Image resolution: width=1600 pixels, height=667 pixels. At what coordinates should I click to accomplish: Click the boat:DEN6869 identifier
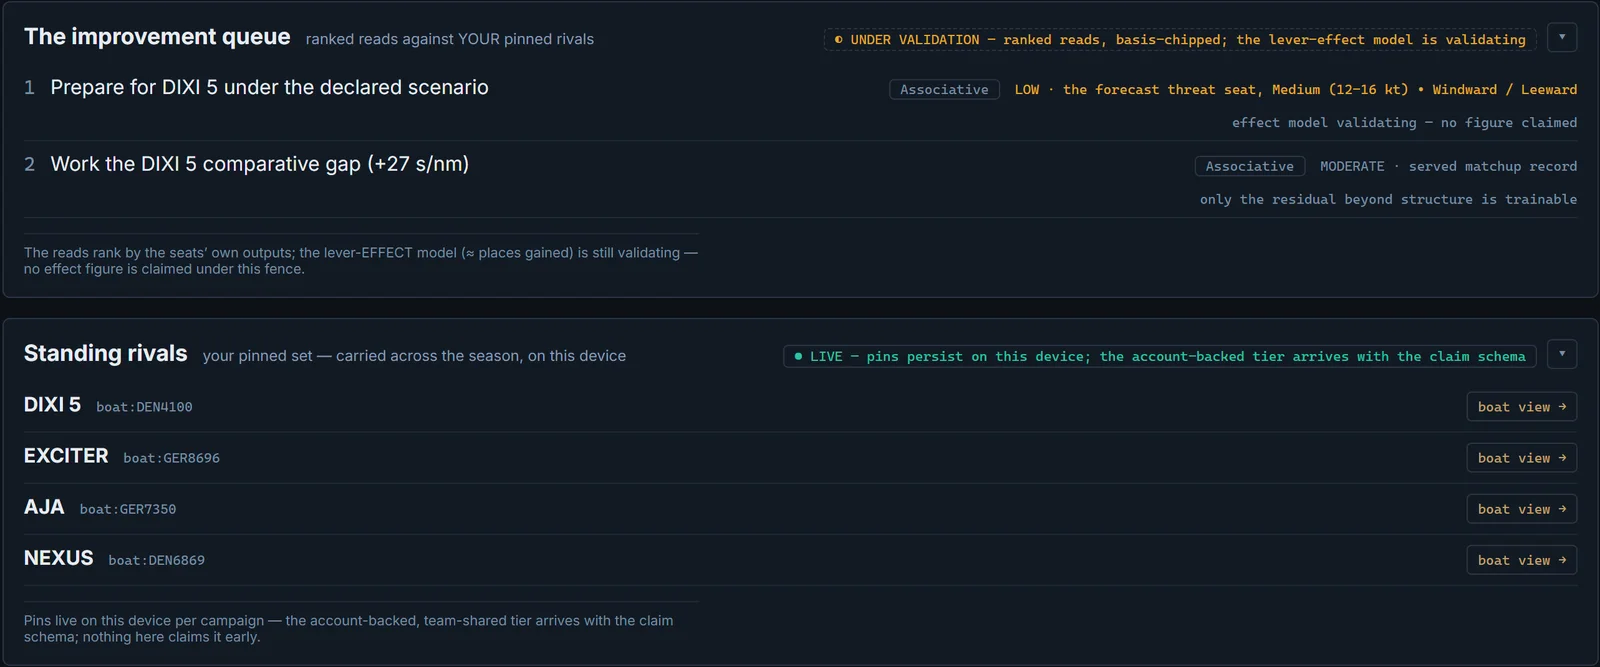pos(156,560)
